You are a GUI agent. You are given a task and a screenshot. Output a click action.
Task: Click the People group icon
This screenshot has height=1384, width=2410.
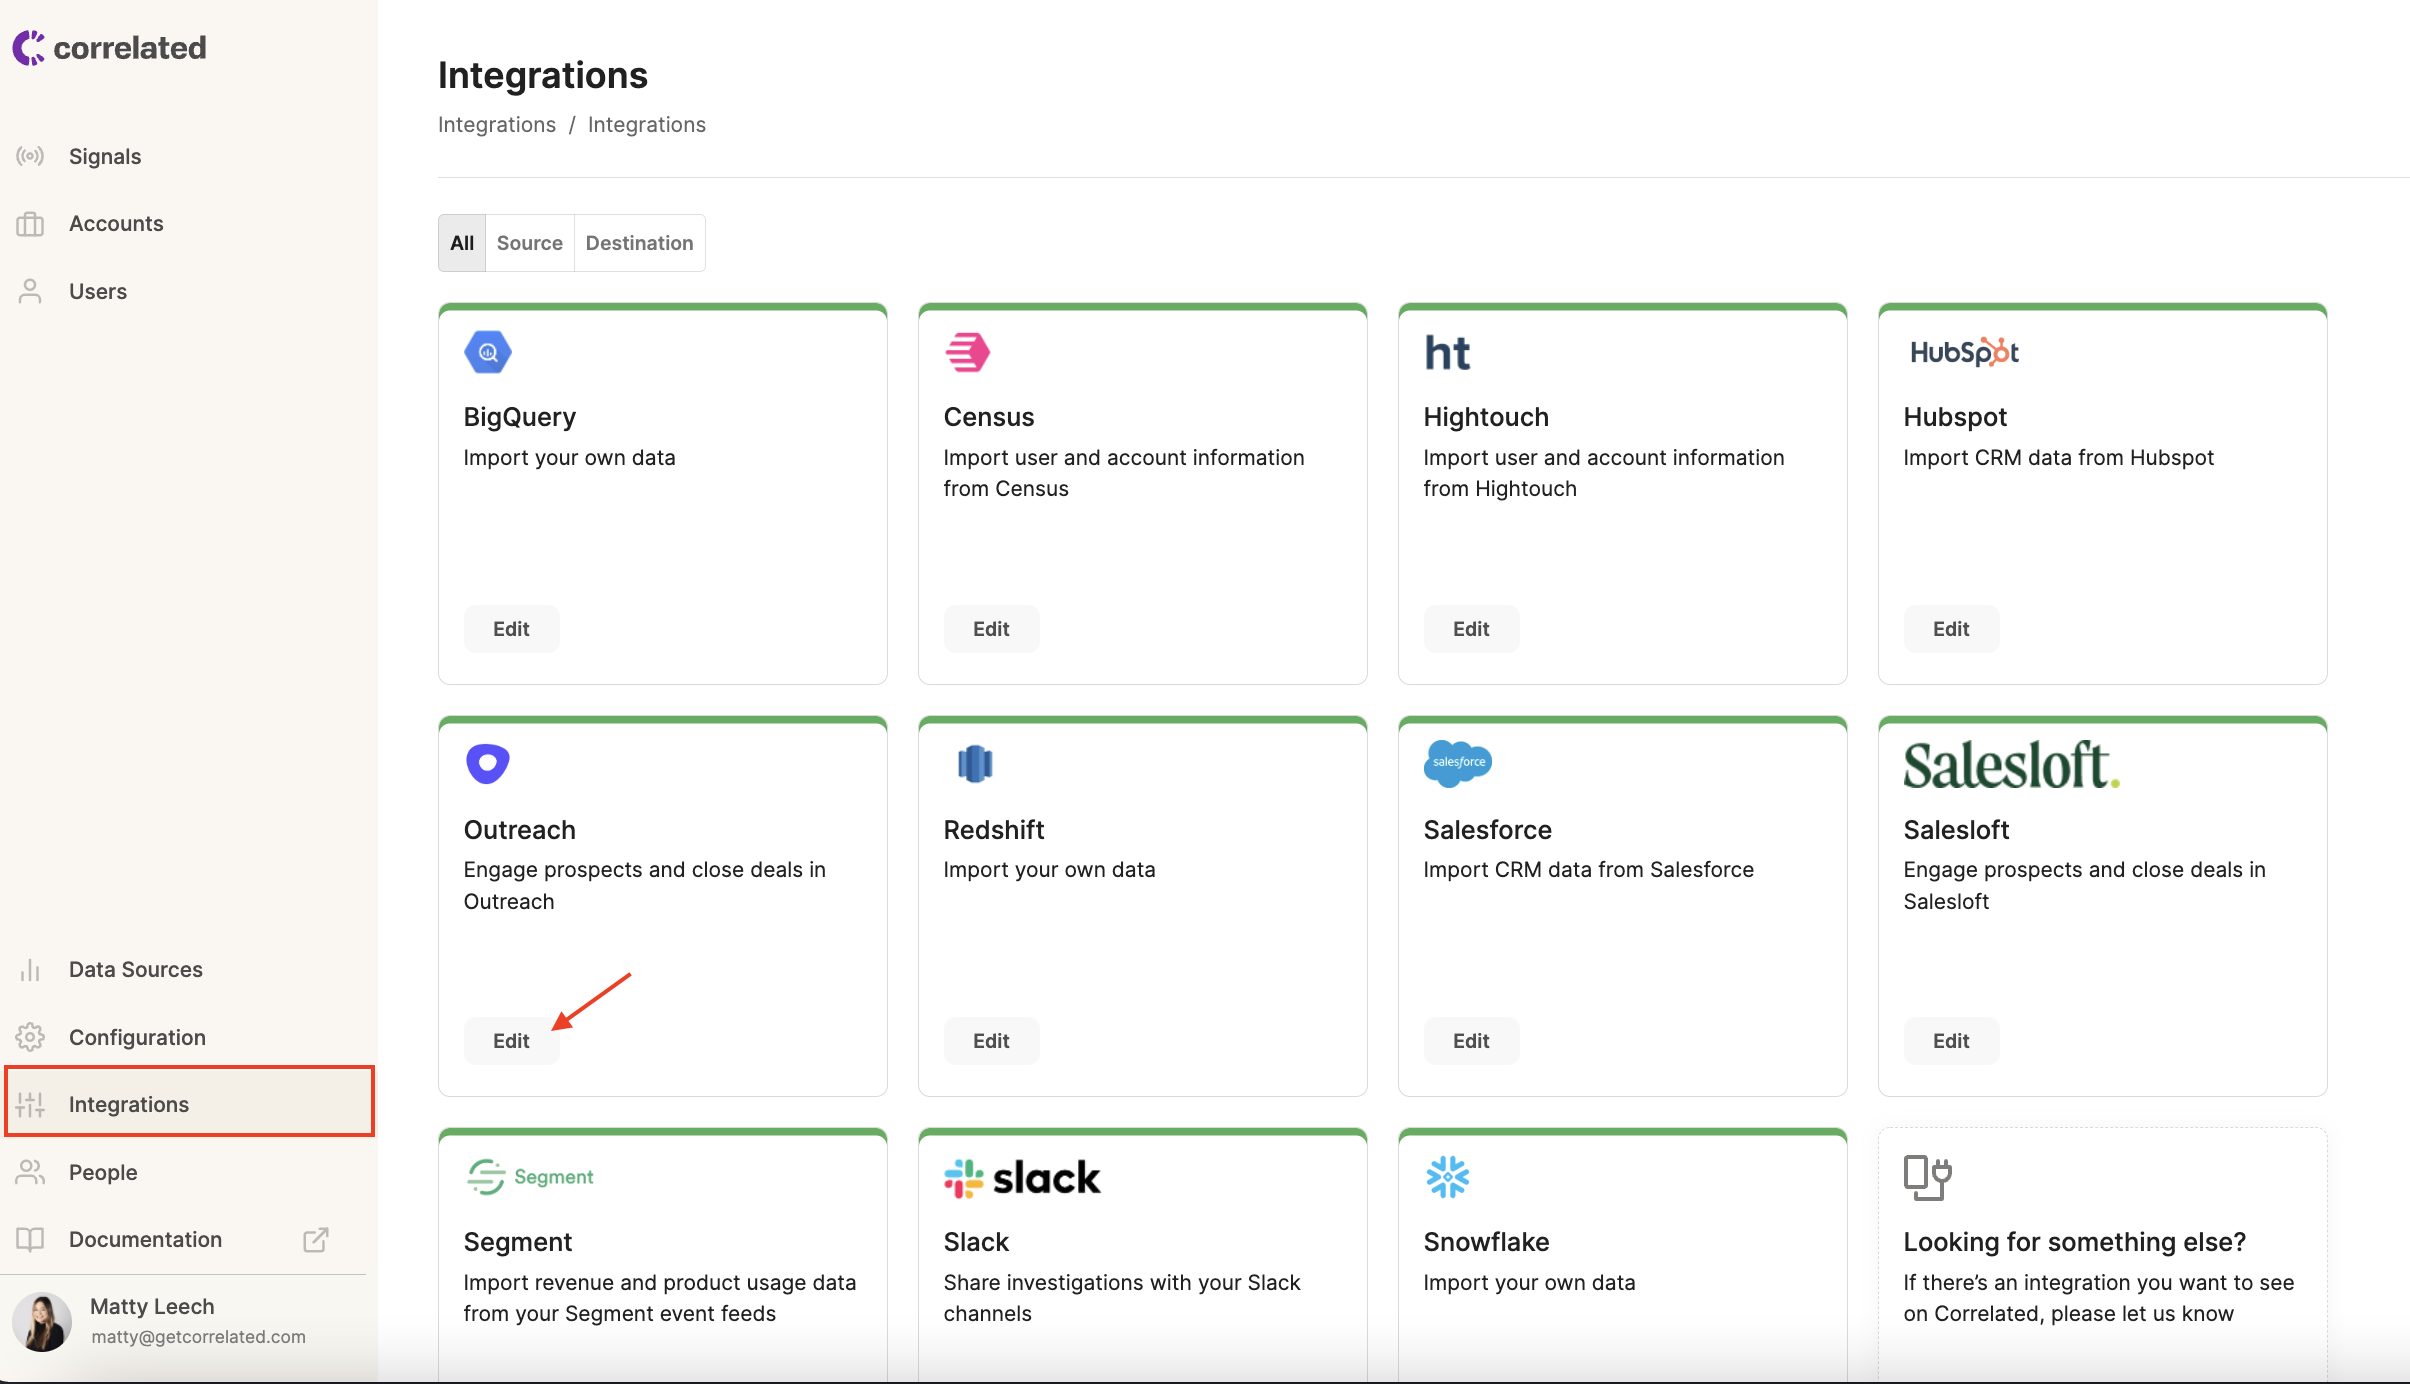30,1172
